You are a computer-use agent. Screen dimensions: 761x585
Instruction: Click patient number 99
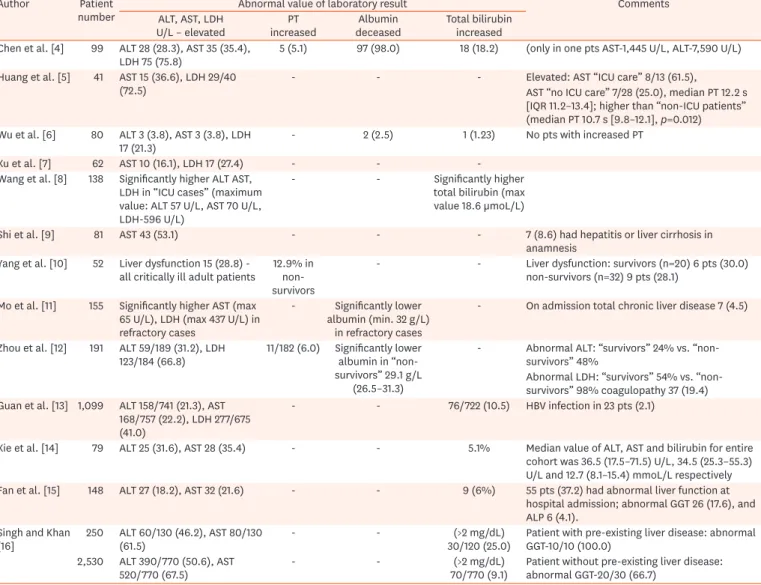[97, 49]
